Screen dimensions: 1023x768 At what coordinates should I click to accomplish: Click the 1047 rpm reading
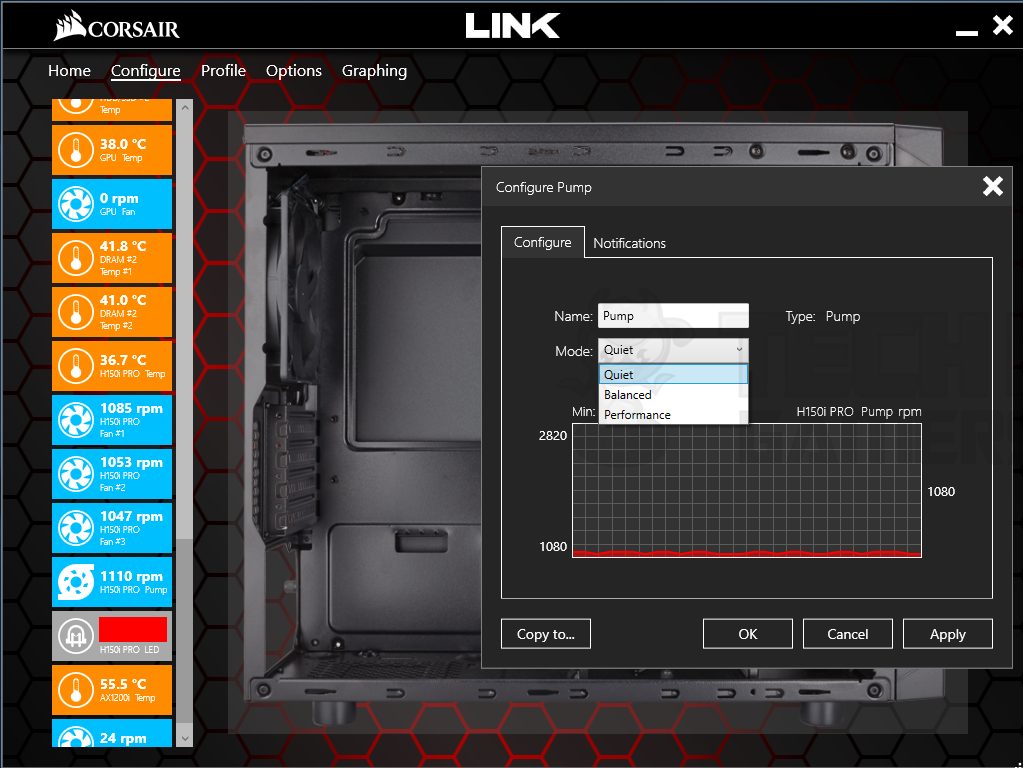click(131, 516)
